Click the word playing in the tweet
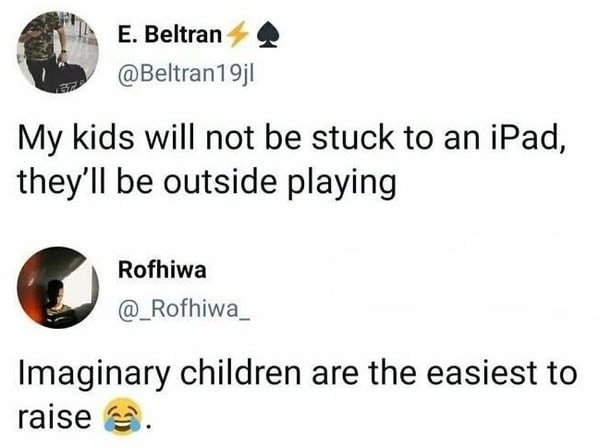The width and height of the screenshot is (599, 448). click(341, 183)
